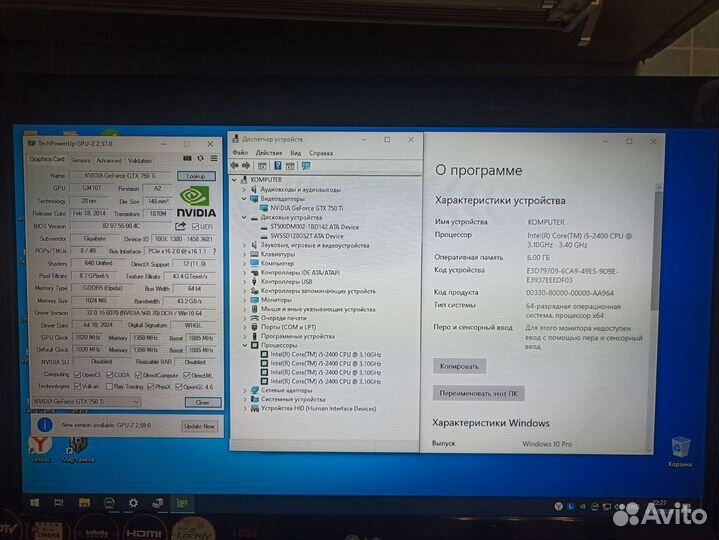The image size is (719, 540).
Task: Click the Yandex desktop shortcut icon
Action: click(x=40, y=448)
